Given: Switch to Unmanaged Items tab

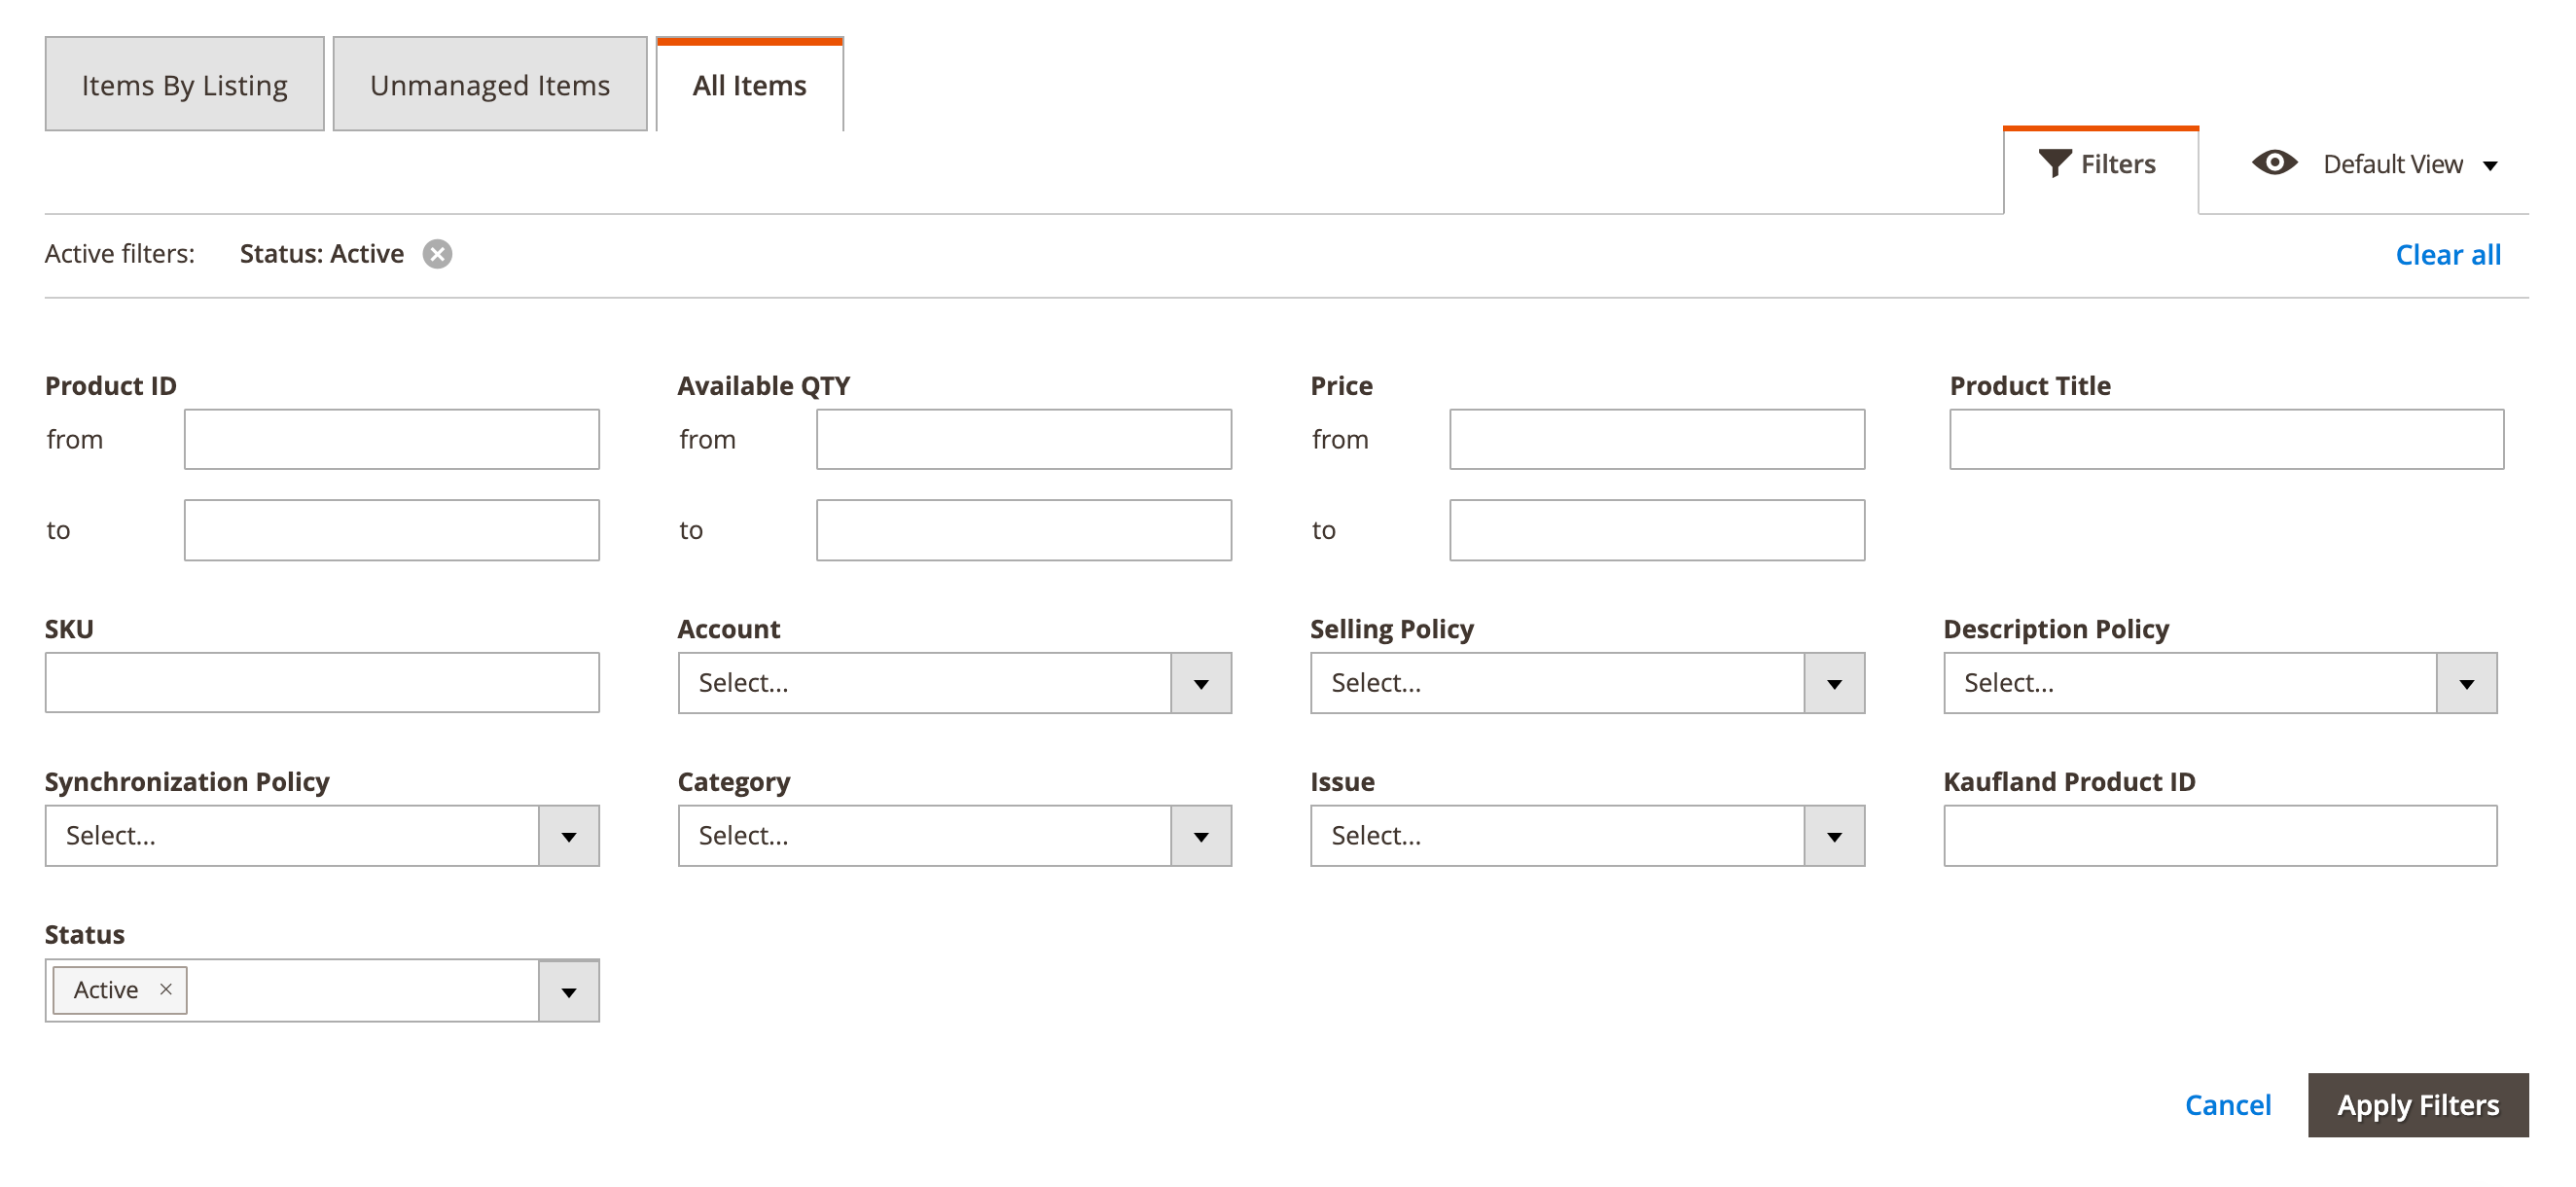Looking at the screenshot, I should [490, 84].
